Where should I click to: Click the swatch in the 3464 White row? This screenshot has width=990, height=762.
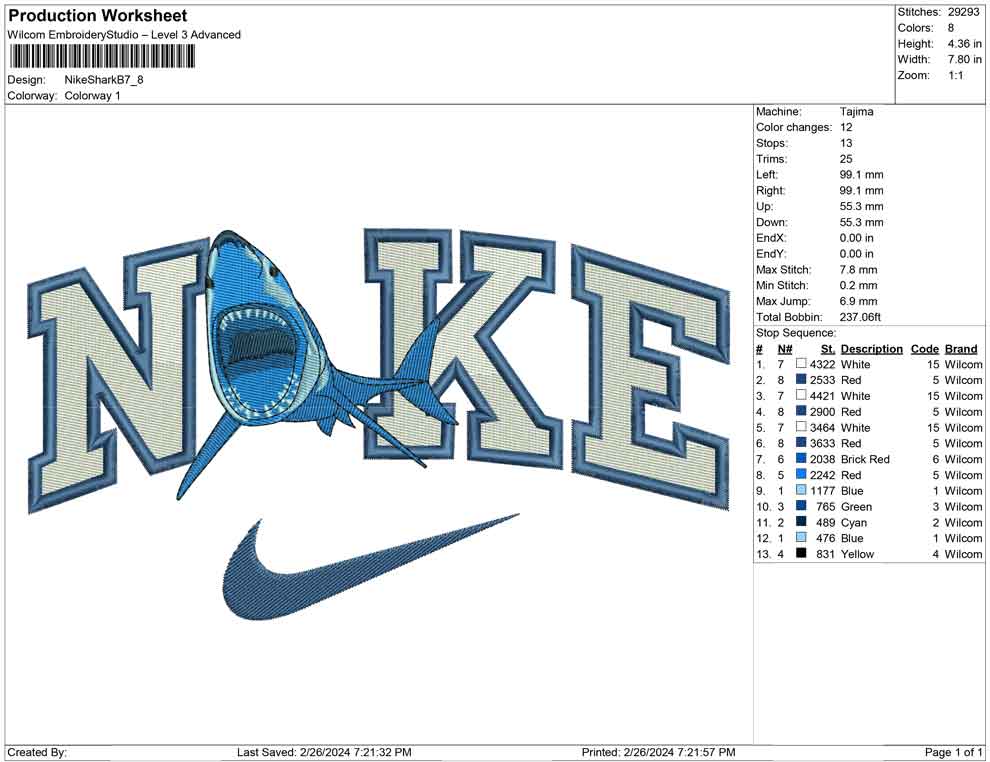801,427
